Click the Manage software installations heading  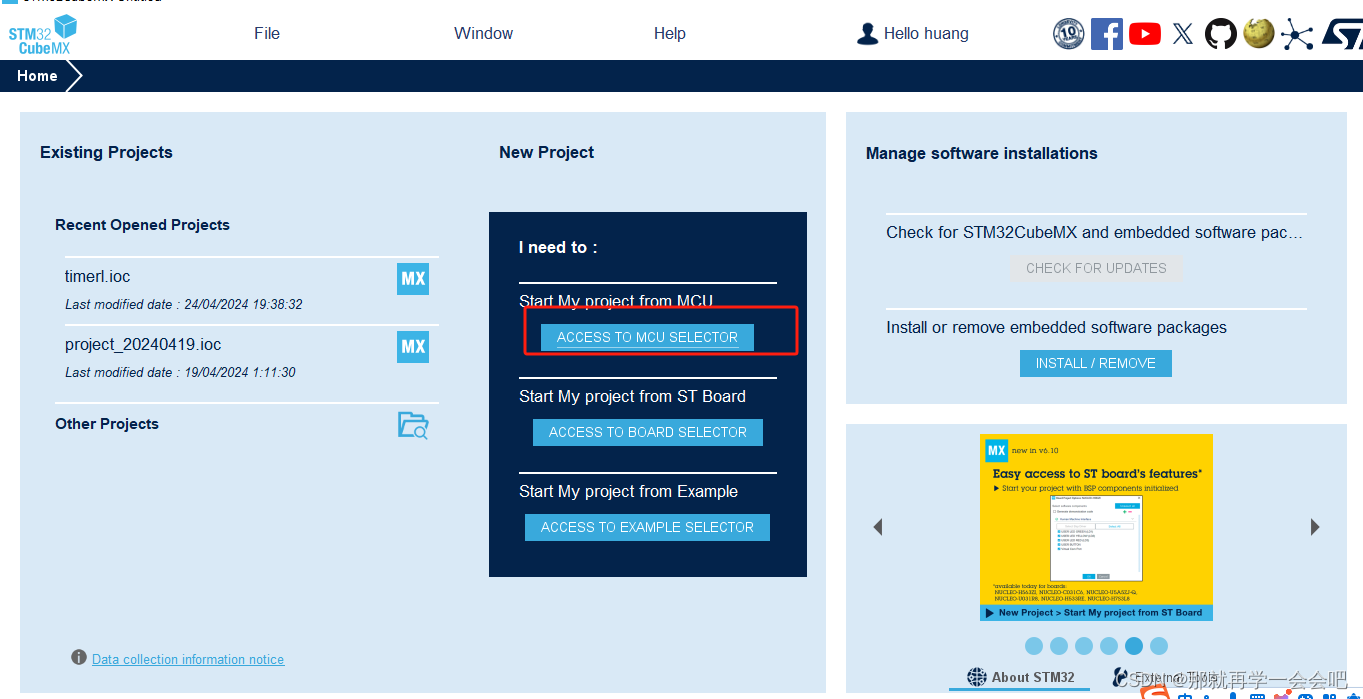tap(982, 154)
